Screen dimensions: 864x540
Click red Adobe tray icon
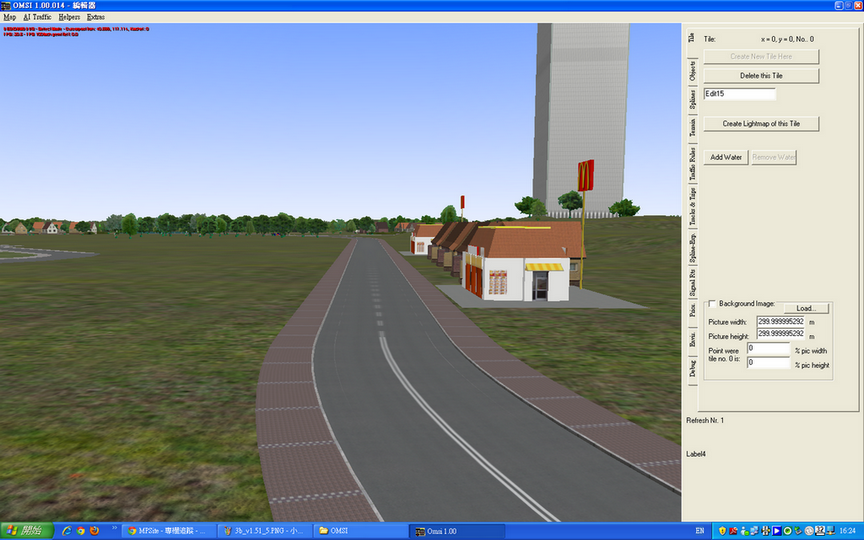click(733, 531)
